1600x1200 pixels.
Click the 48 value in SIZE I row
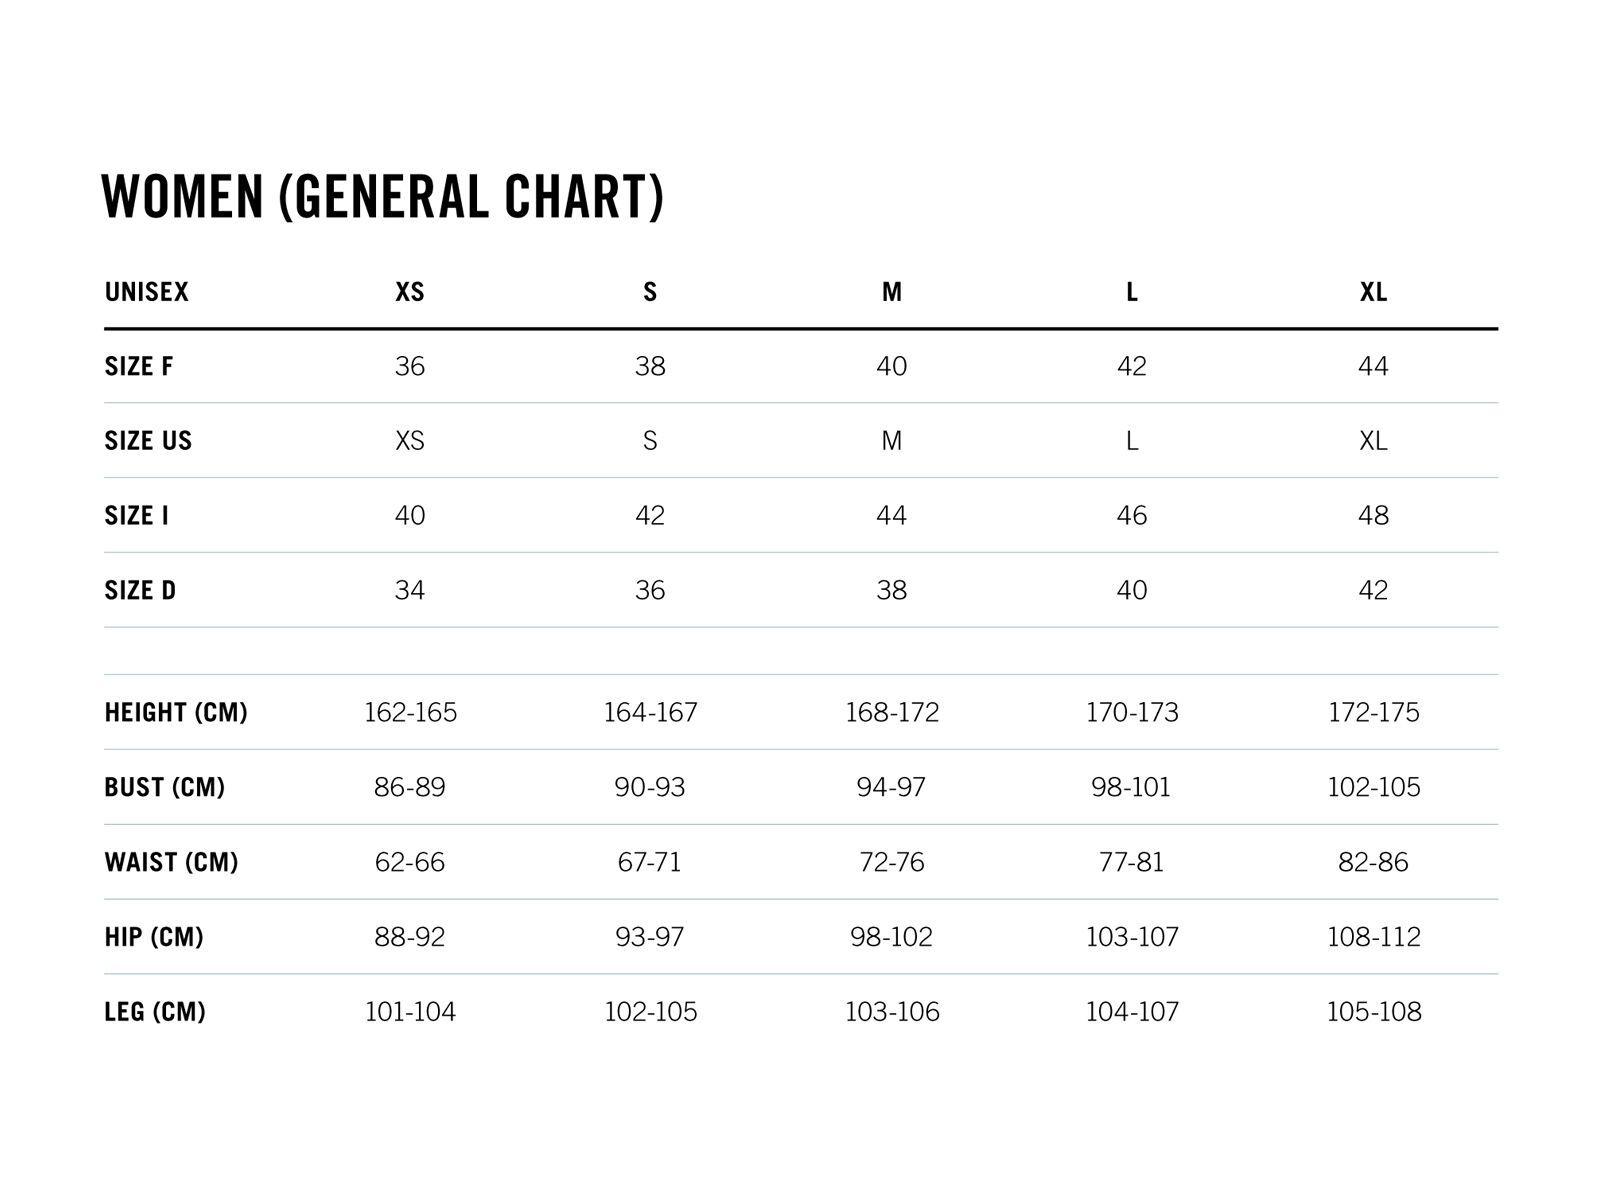1373,516
